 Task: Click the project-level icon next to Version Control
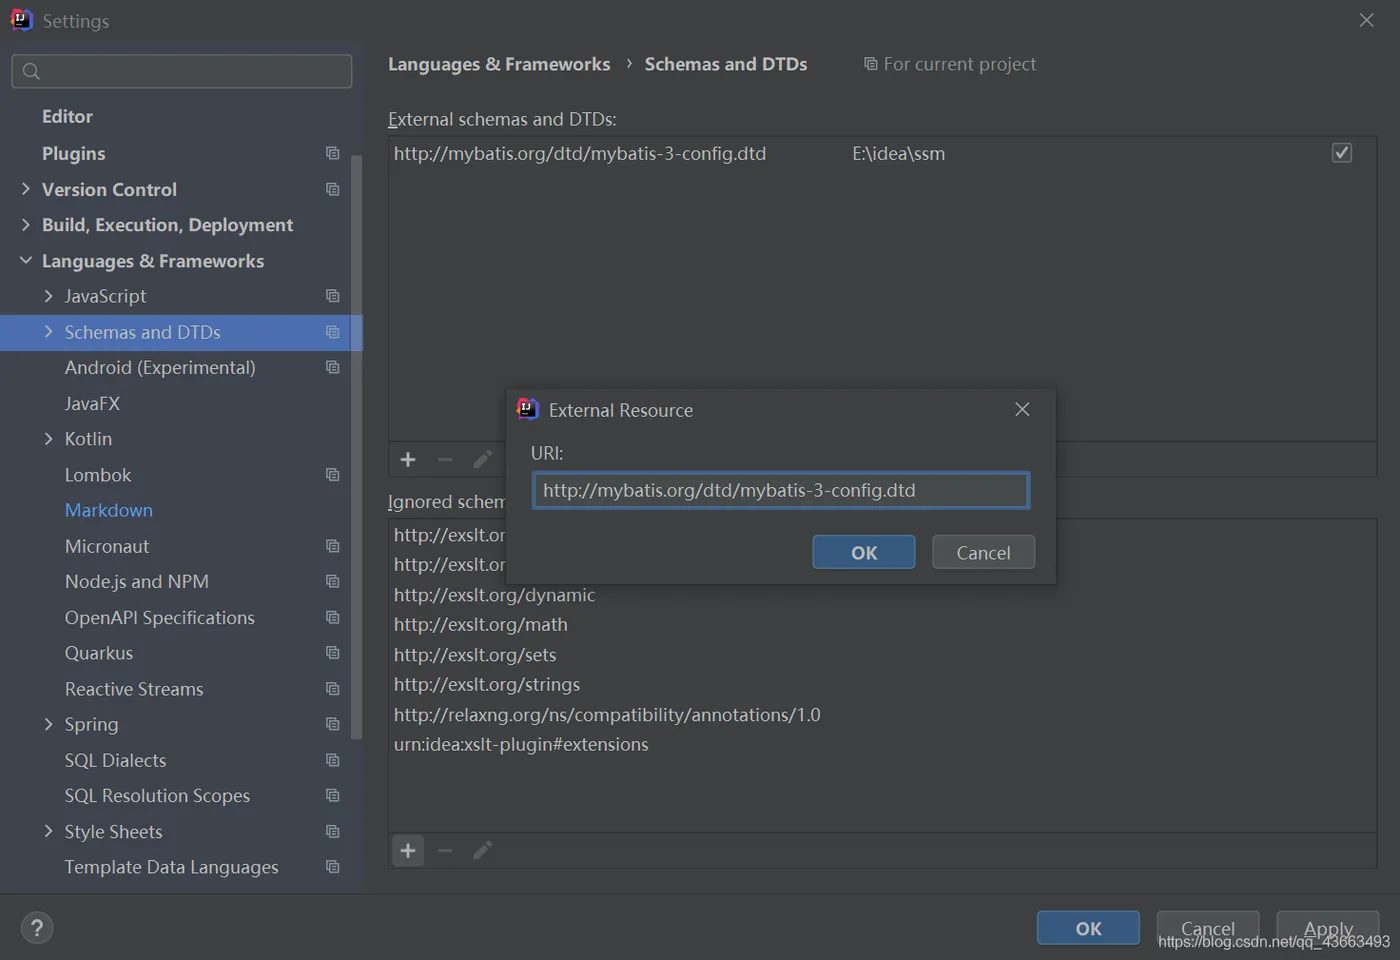click(333, 189)
